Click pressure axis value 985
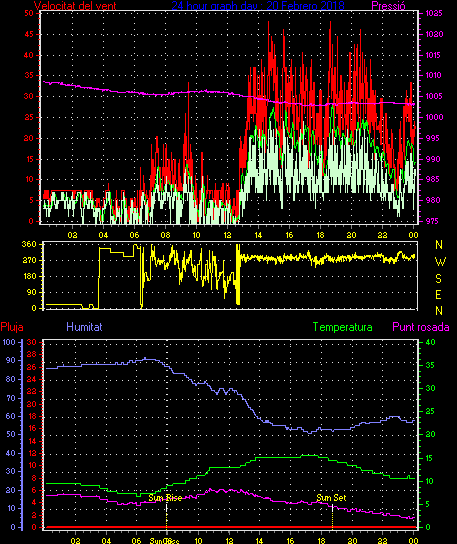Viewport: 457px width, 544px height. click(x=433, y=179)
